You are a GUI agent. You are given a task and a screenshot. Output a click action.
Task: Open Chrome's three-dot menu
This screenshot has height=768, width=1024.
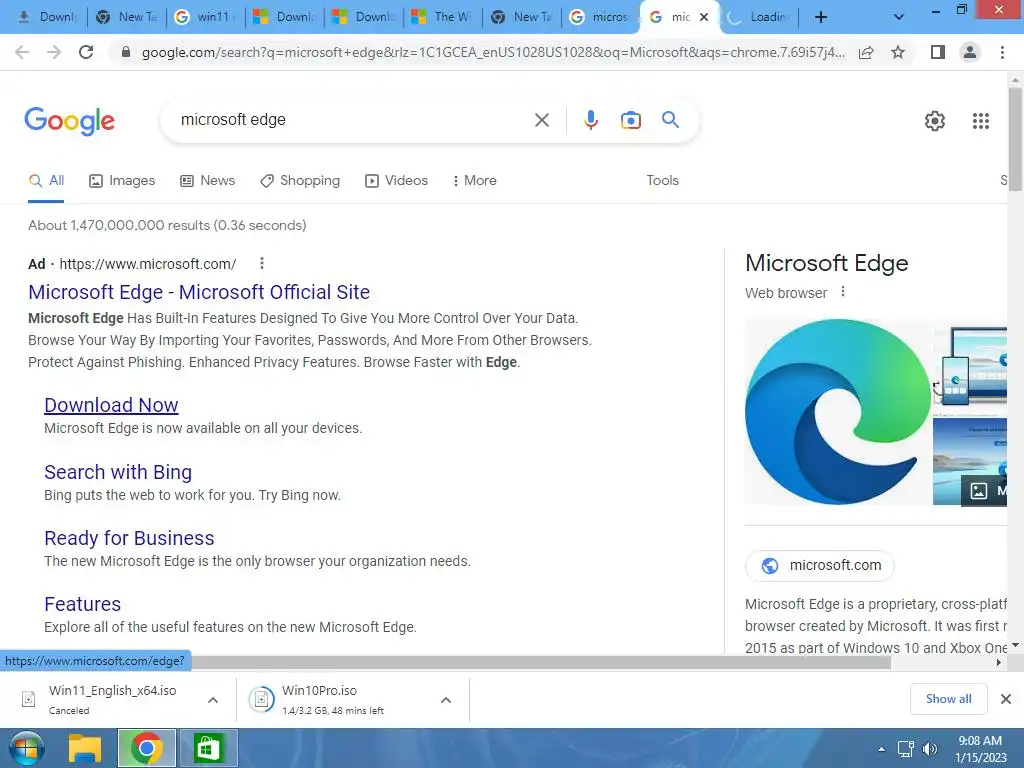point(1002,52)
